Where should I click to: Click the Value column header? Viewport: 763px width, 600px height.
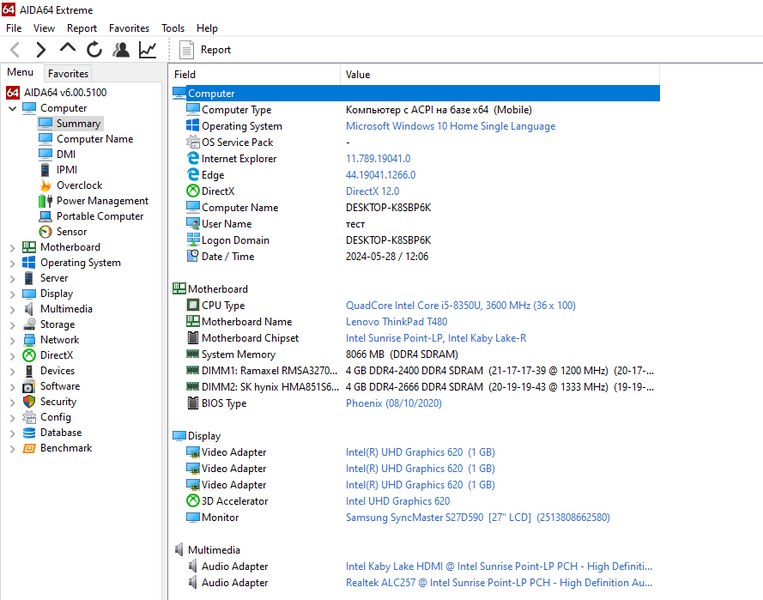pos(500,74)
